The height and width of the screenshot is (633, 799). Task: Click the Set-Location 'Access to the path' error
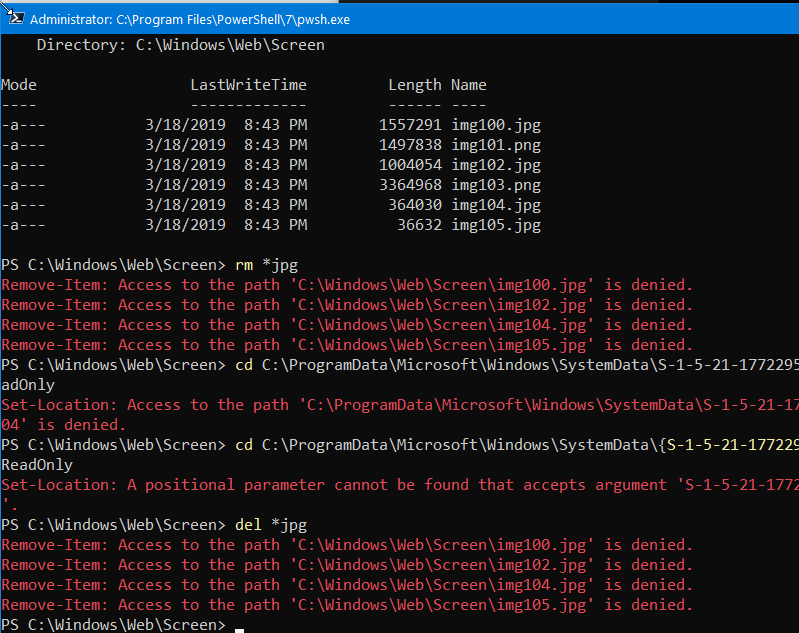click(x=400, y=405)
